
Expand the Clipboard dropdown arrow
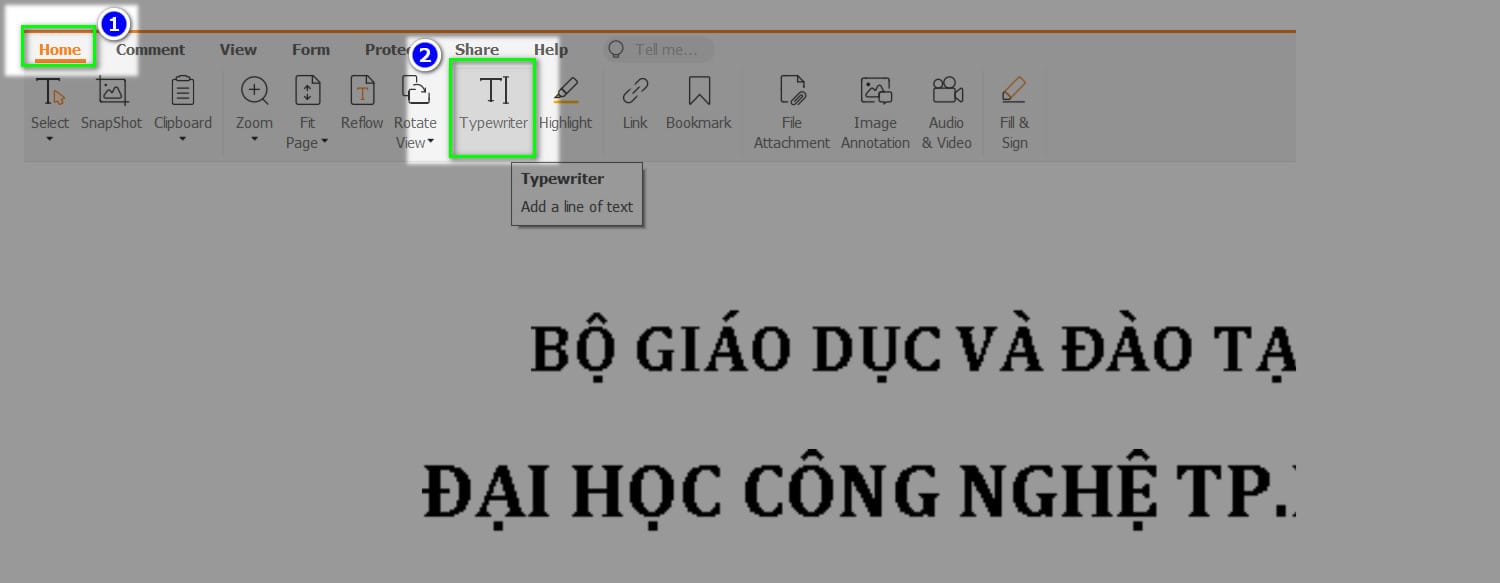183,139
